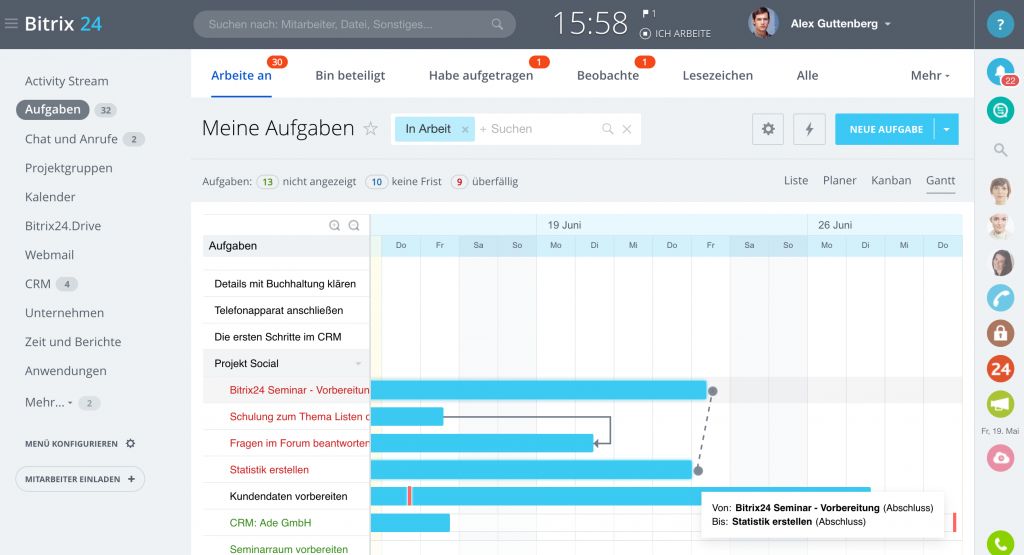Screen dimensions: 1024x555
Task: Select the Schulung zum Thema Listen Gantt bar
Action: pos(407,417)
